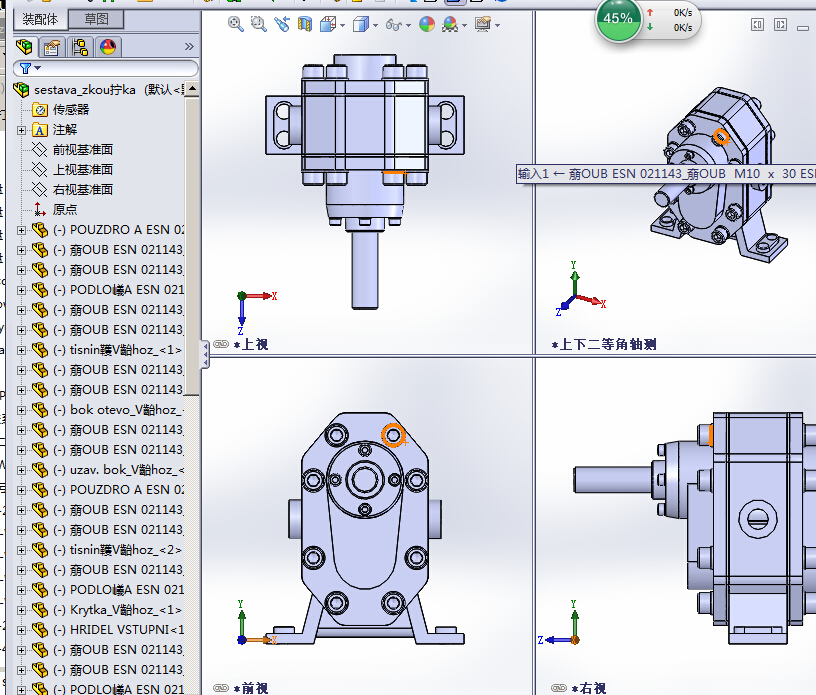816x695 pixels.
Task: Open the DisplayManager color ball tab
Action: (x=108, y=47)
